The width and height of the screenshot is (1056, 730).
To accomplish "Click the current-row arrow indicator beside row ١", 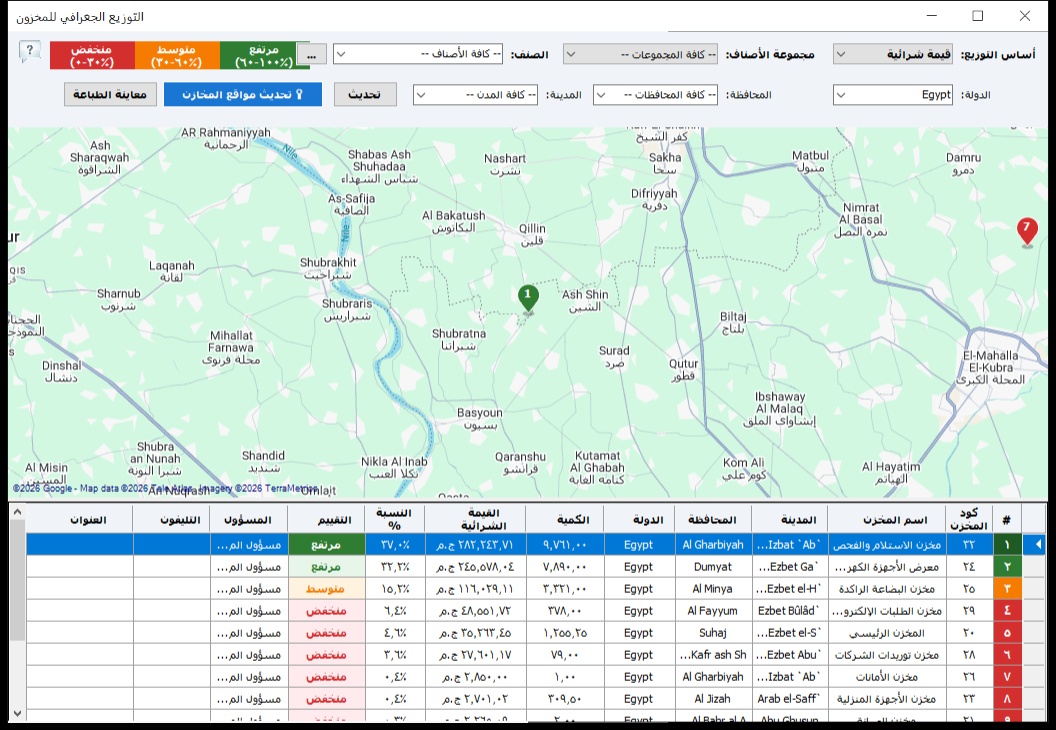I will pyautogui.click(x=1037, y=544).
